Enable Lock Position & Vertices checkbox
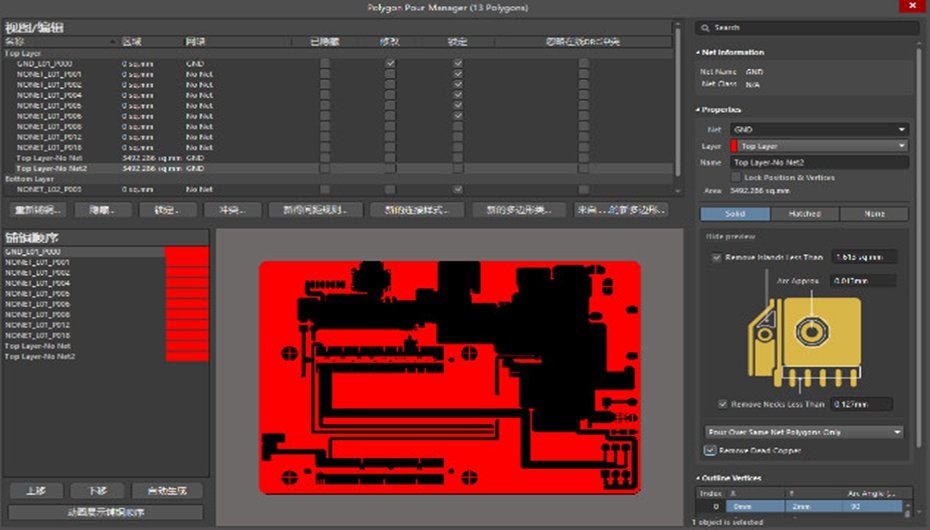The height and width of the screenshot is (530, 930). click(x=735, y=177)
